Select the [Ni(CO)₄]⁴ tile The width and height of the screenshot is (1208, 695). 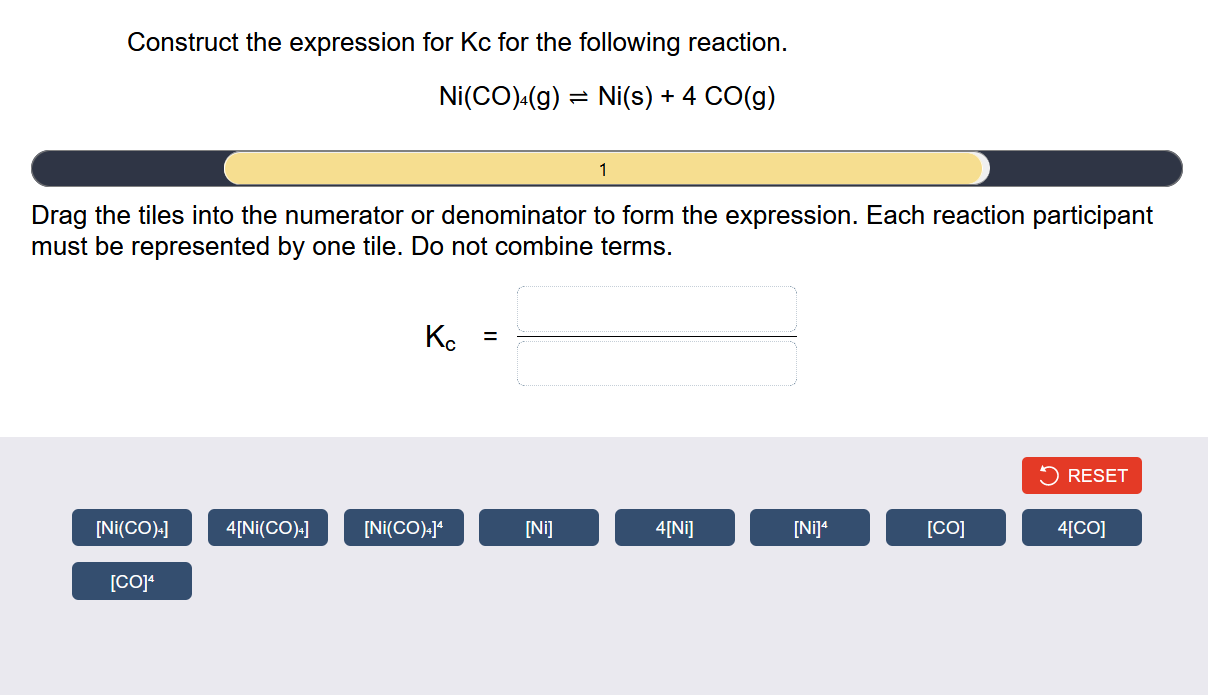[x=403, y=527]
